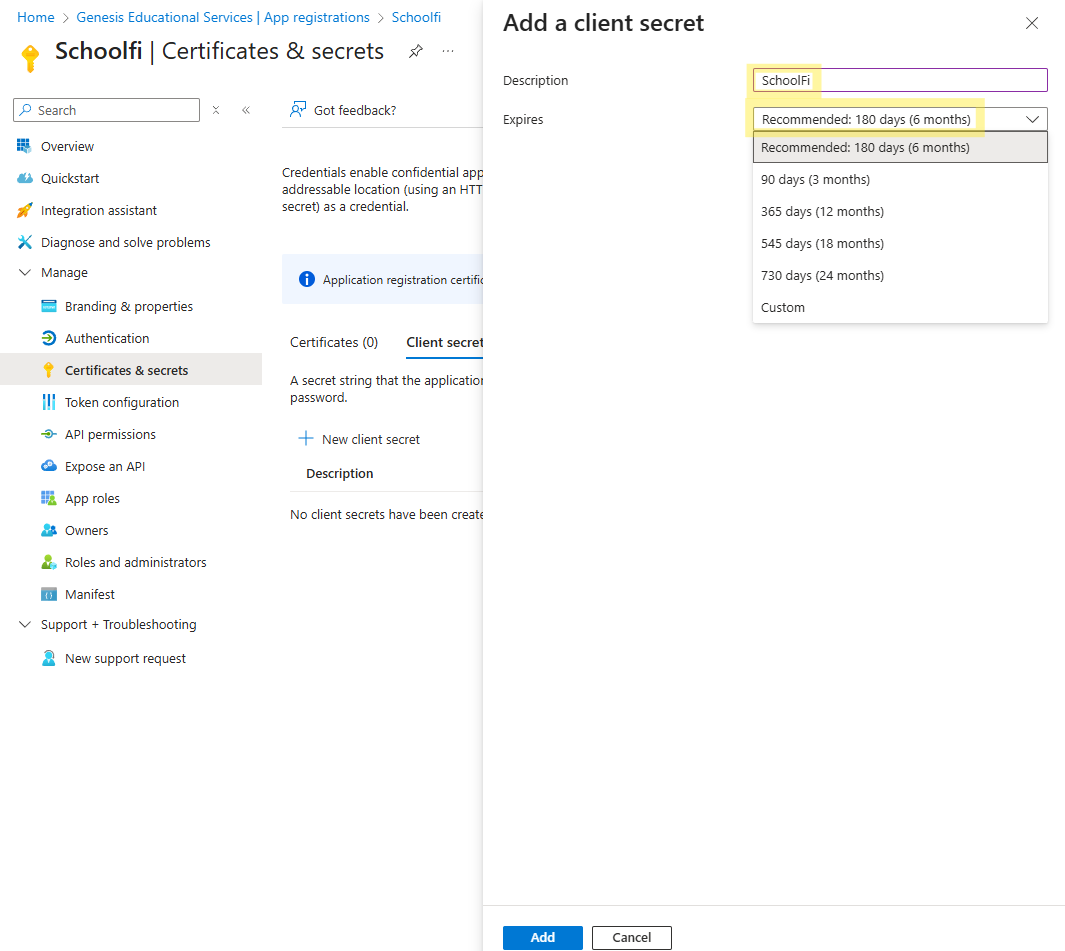Click the Overview grid icon
The image size is (1065, 951).
pyautogui.click(x=24, y=146)
